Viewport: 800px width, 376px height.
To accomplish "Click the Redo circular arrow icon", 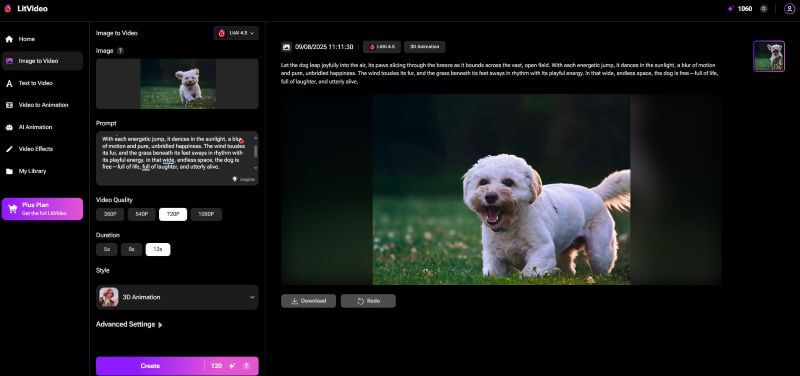I will pyautogui.click(x=361, y=301).
